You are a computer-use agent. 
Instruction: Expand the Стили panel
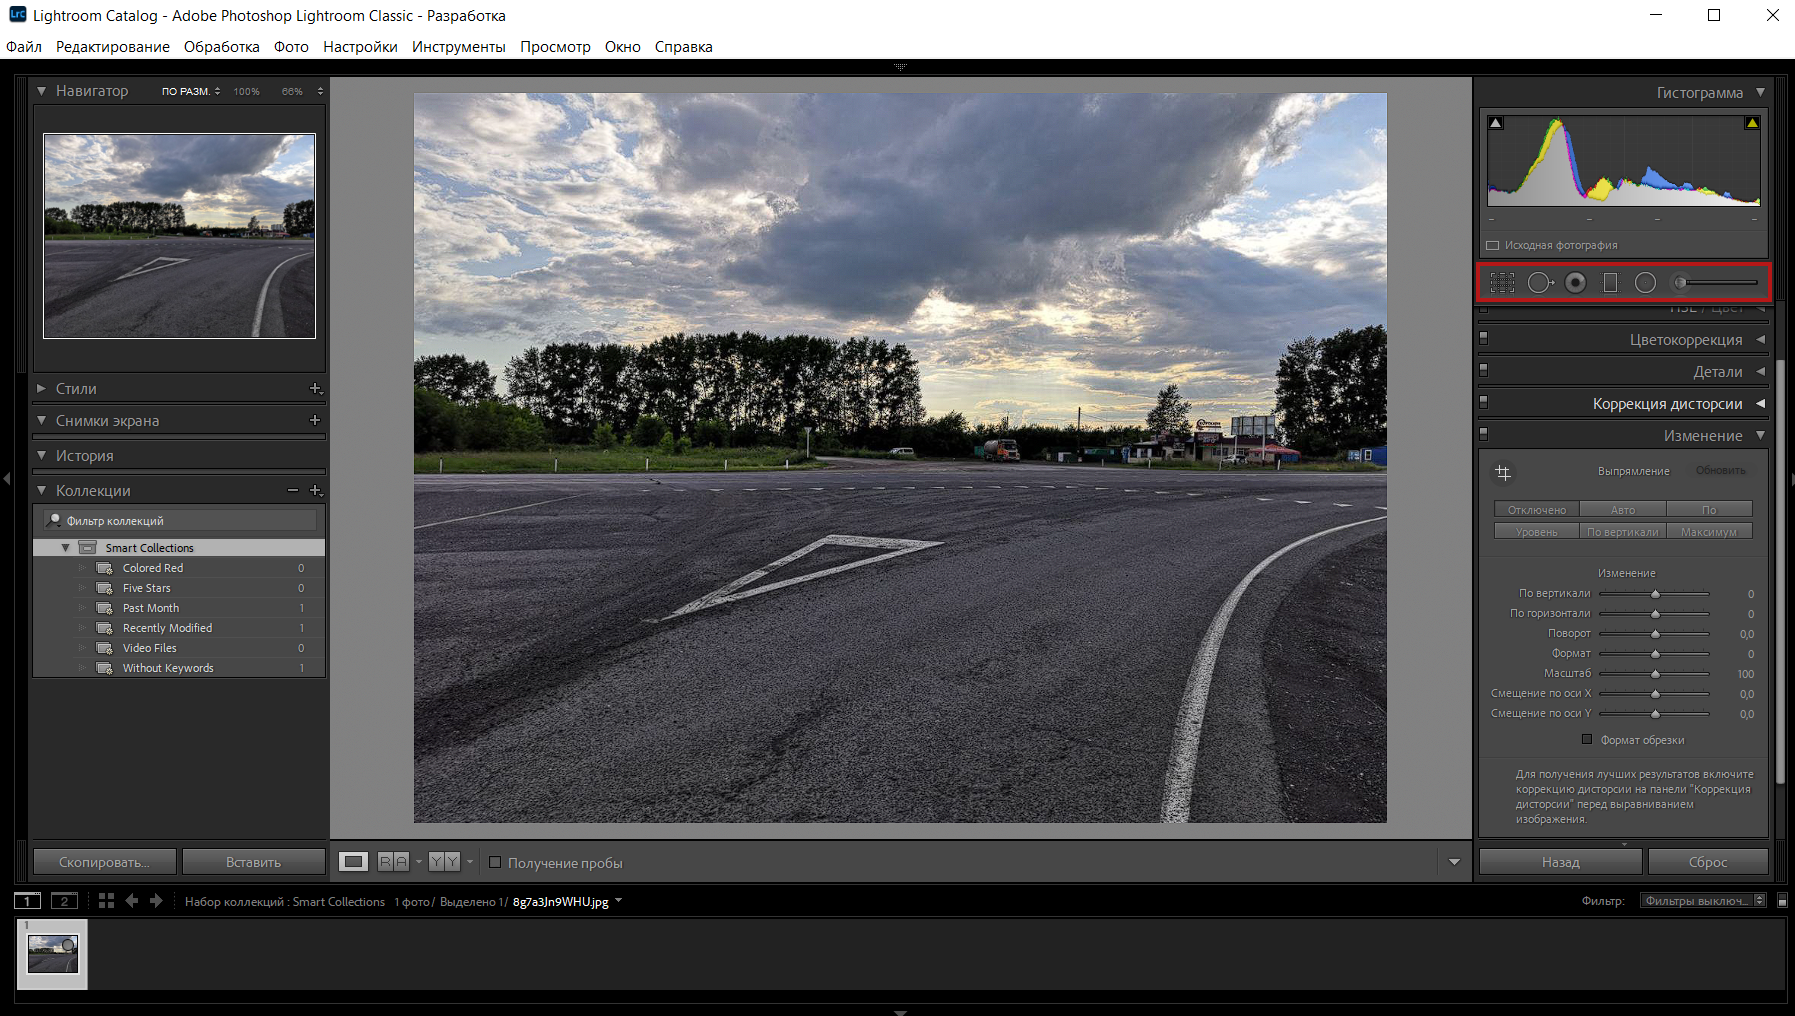tap(41, 389)
